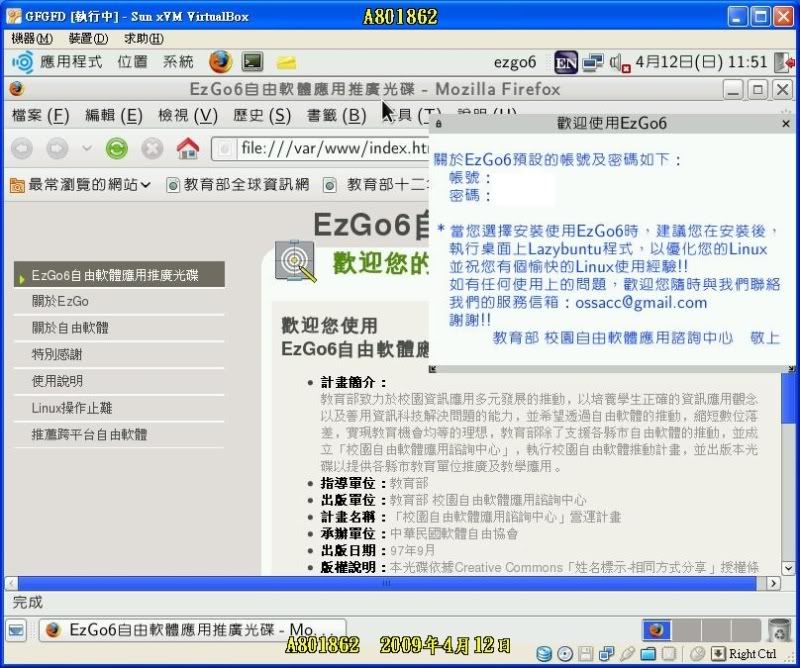Click the VirtualBox optical disc status icon
The image size is (800, 668).
tap(565, 654)
